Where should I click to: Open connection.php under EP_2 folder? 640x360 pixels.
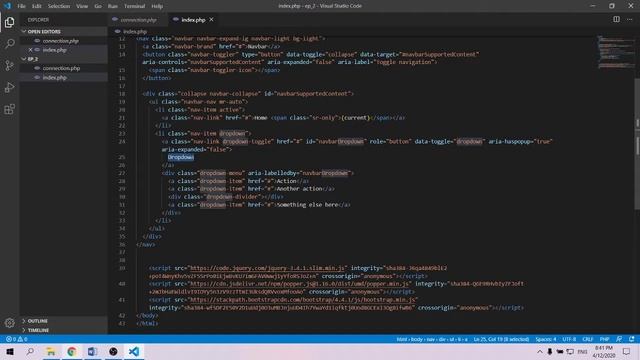pos(61,68)
